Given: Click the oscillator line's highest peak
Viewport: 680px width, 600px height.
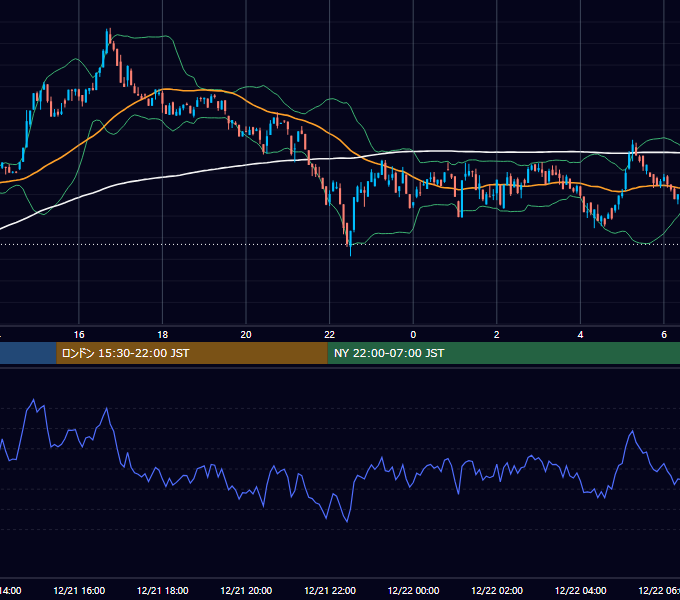Looking at the screenshot, I should [34, 400].
